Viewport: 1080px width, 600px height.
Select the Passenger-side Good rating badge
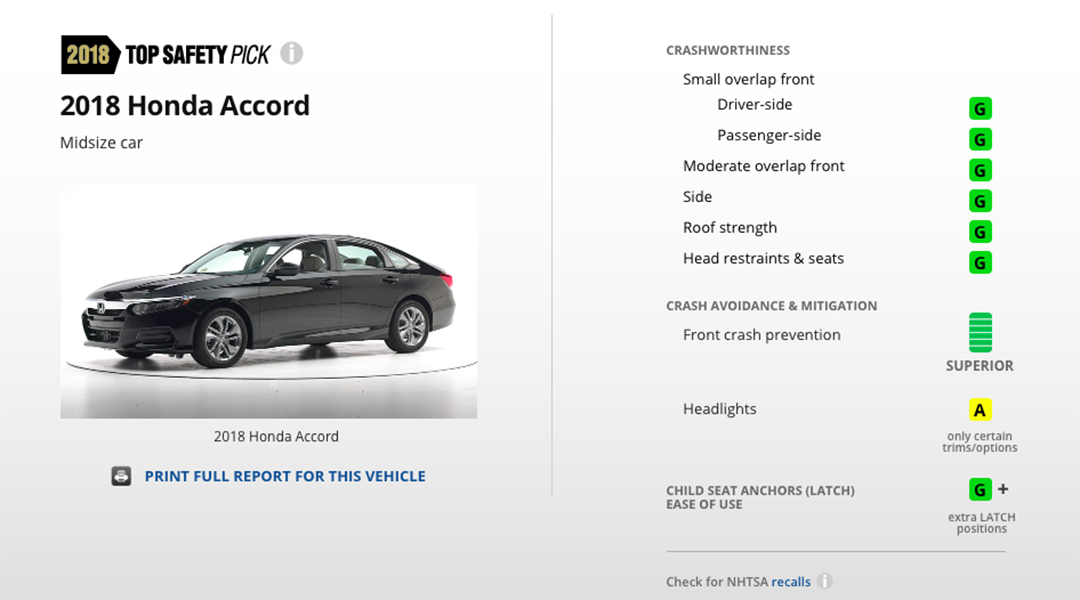[x=980, y=139]
